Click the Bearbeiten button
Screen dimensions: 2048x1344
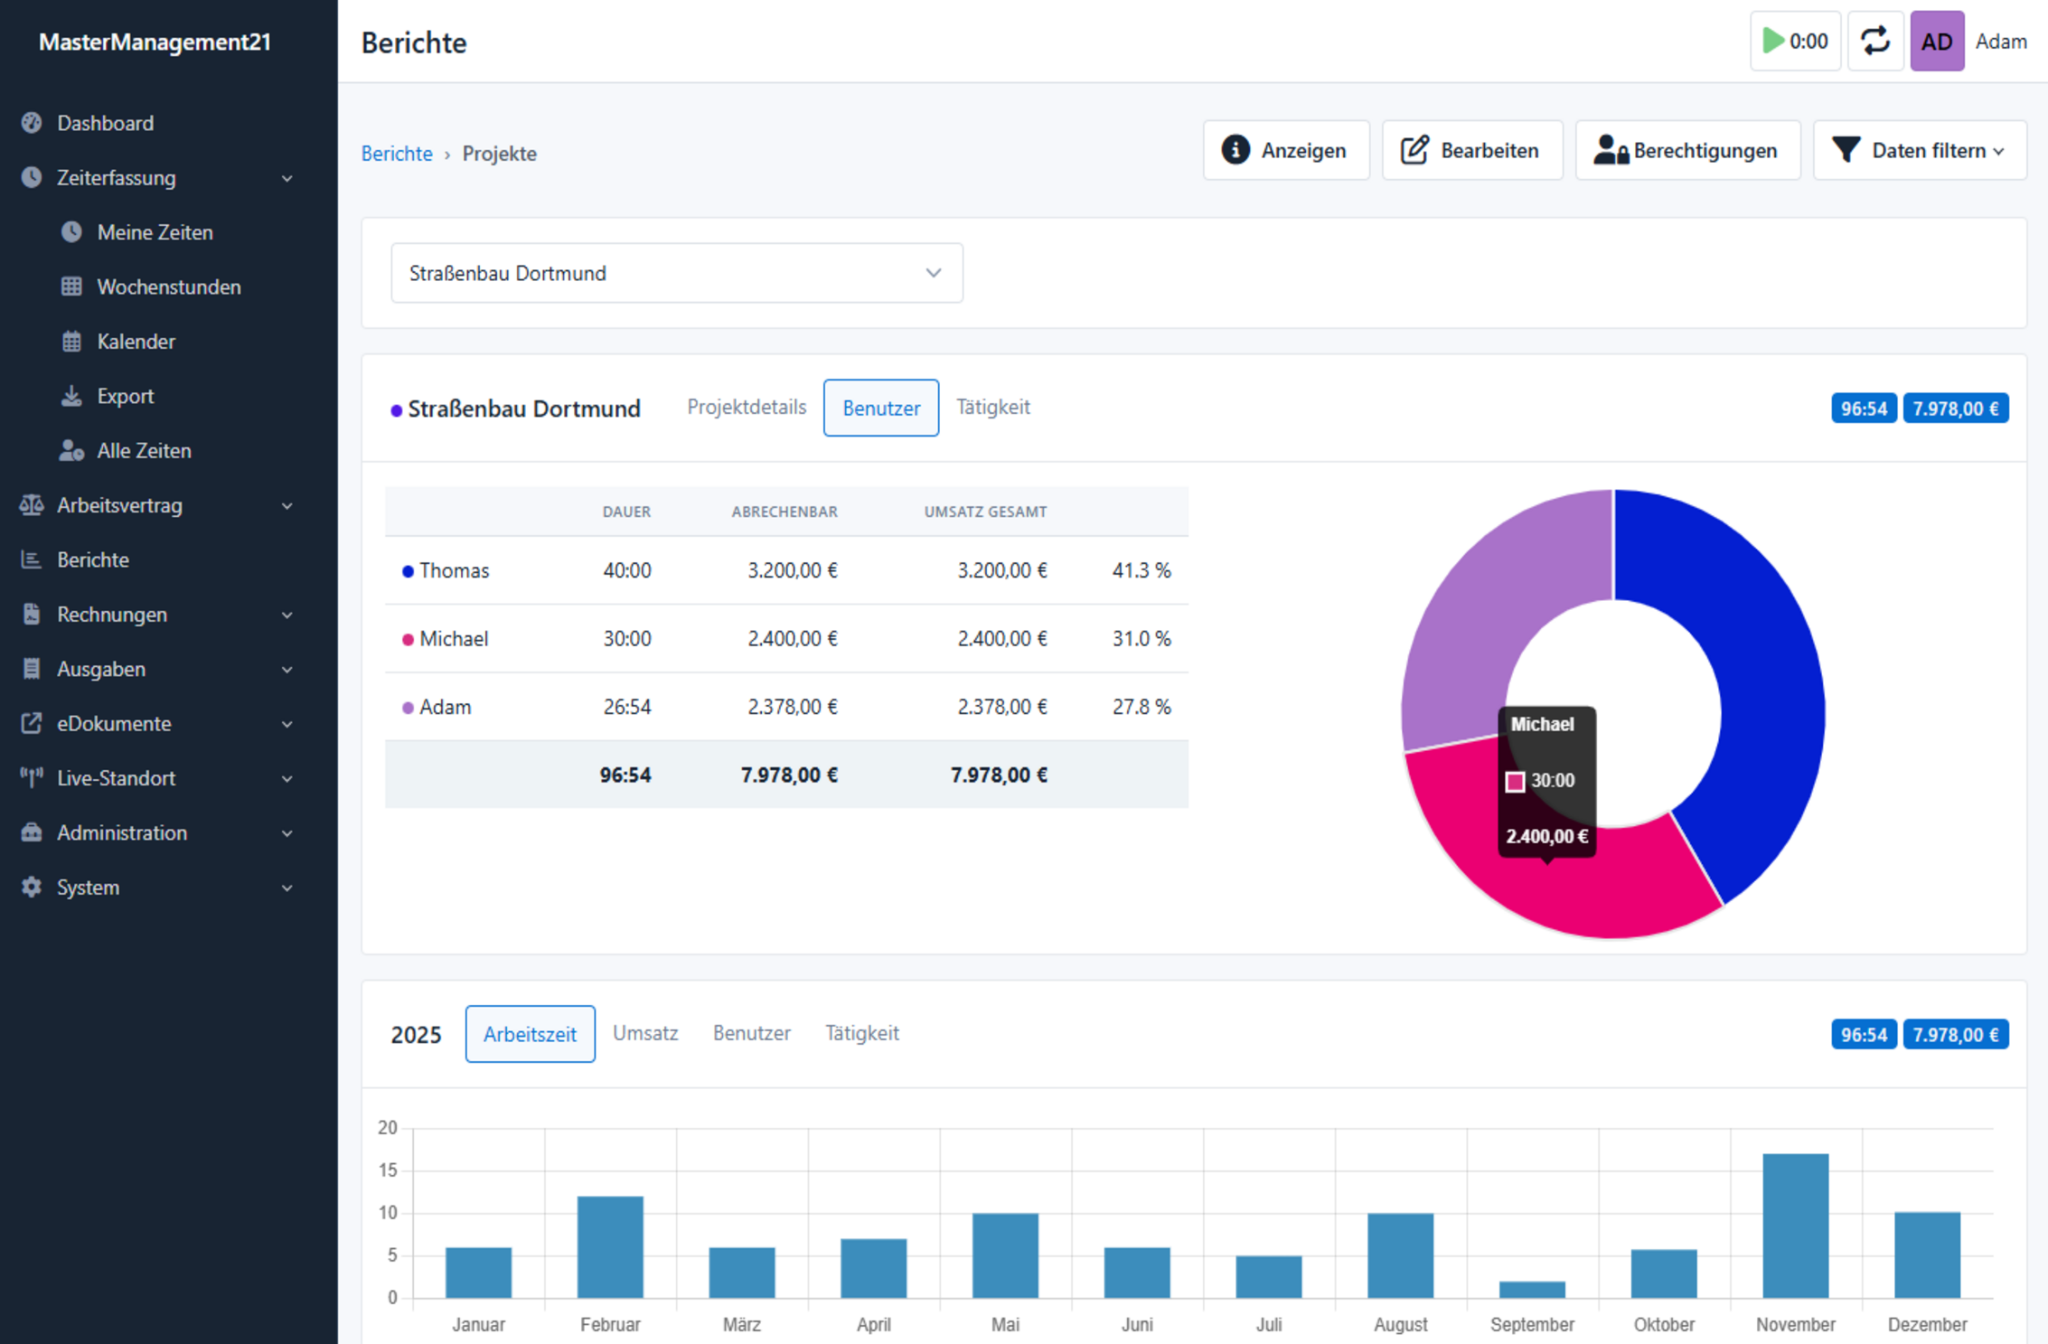point(1472,150)
